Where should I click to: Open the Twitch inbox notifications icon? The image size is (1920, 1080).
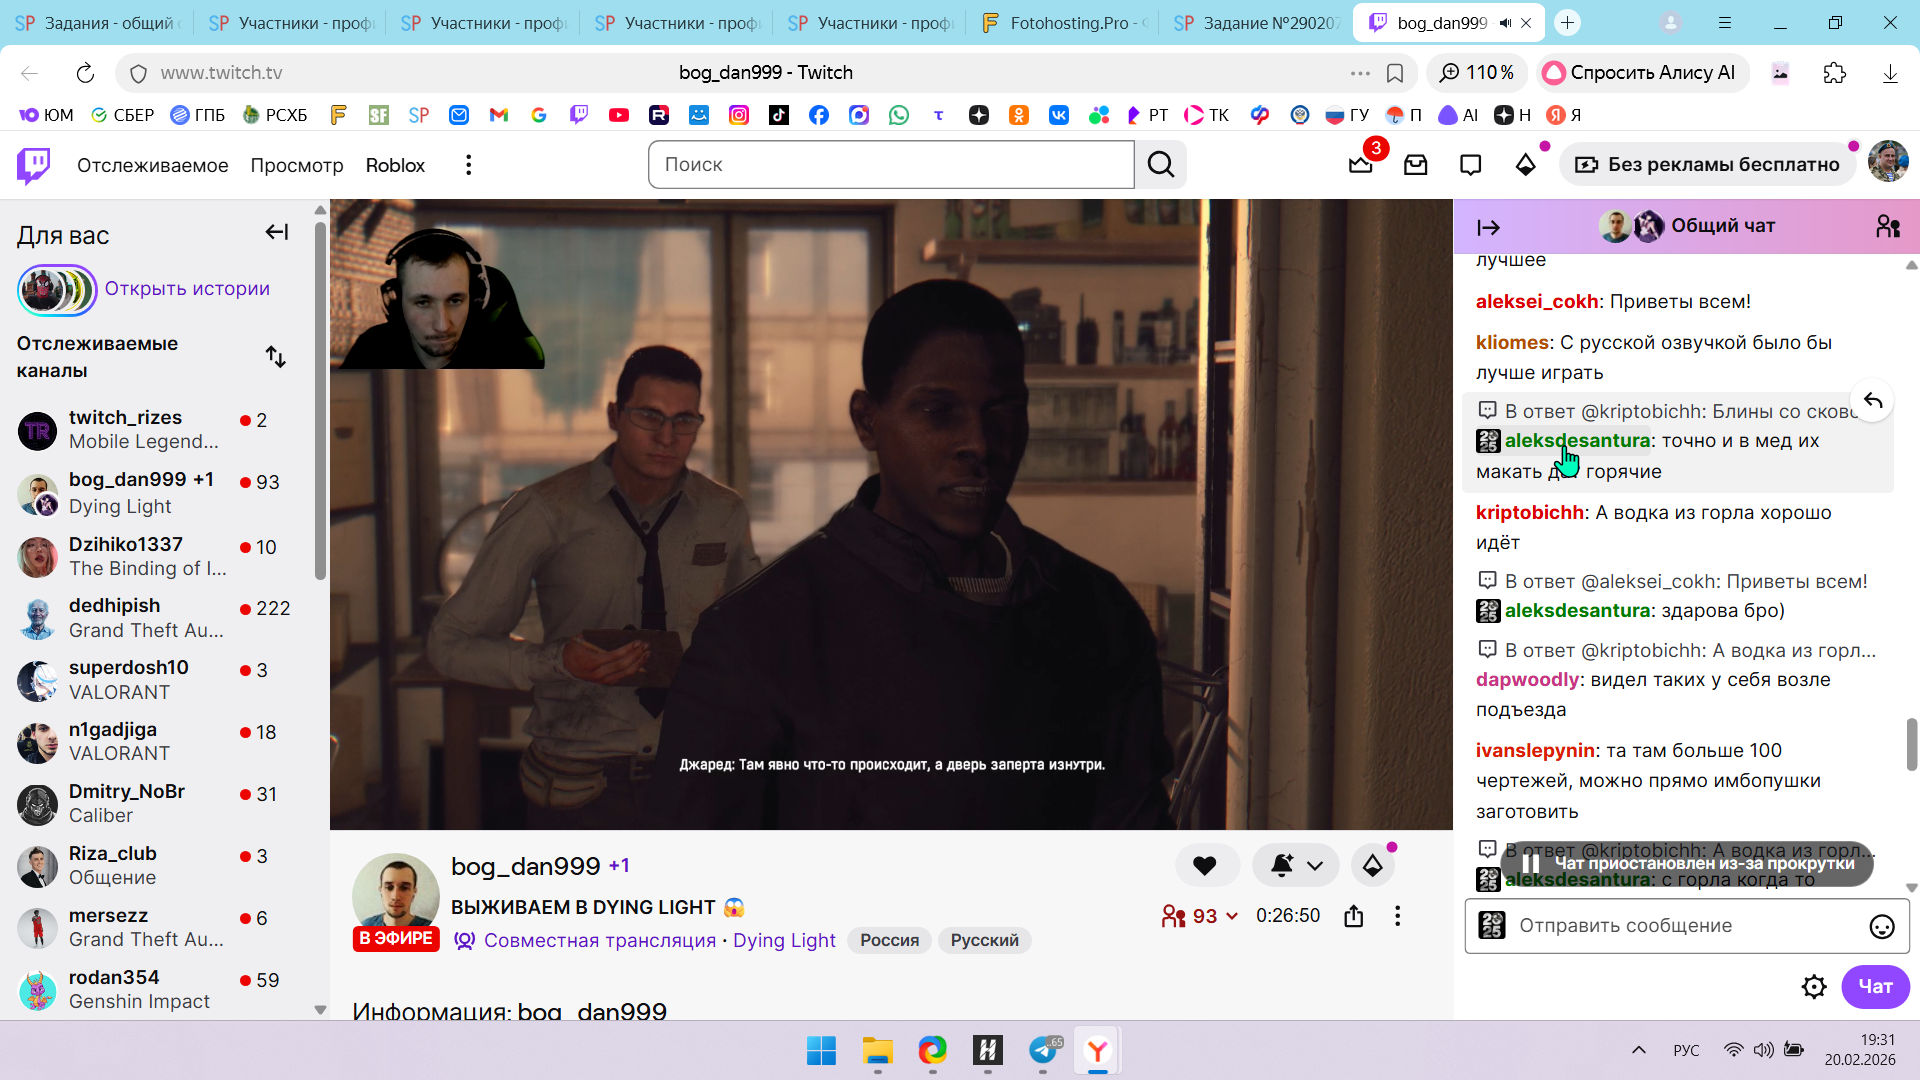(1416, 165)
